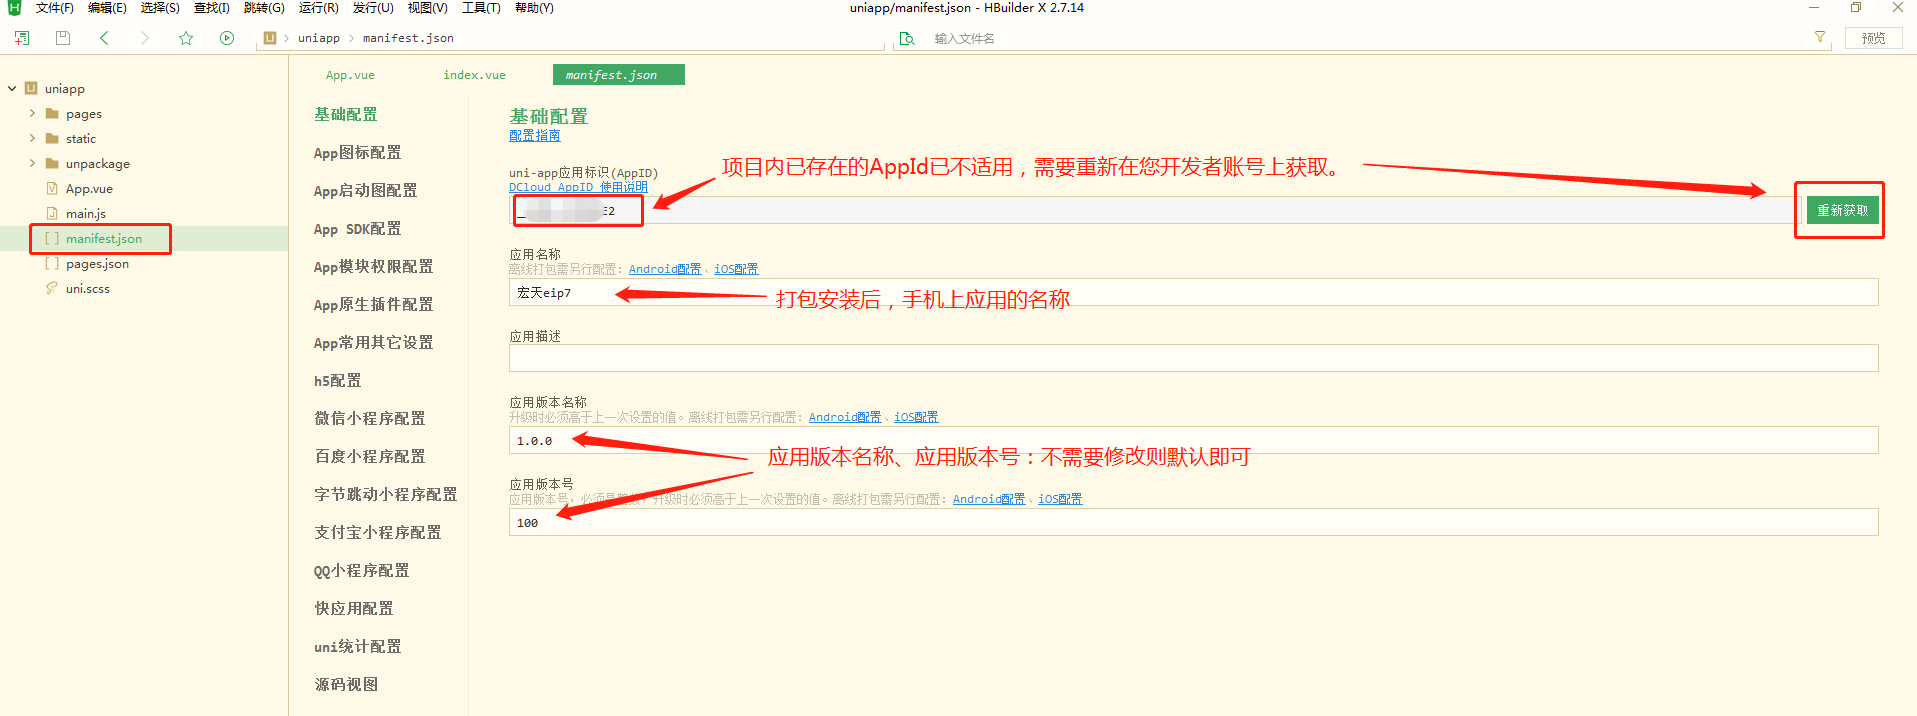Click the bookmark star icon
Image resolution: width=1917 pixels, height=716 pixels.
coord(186,38)
